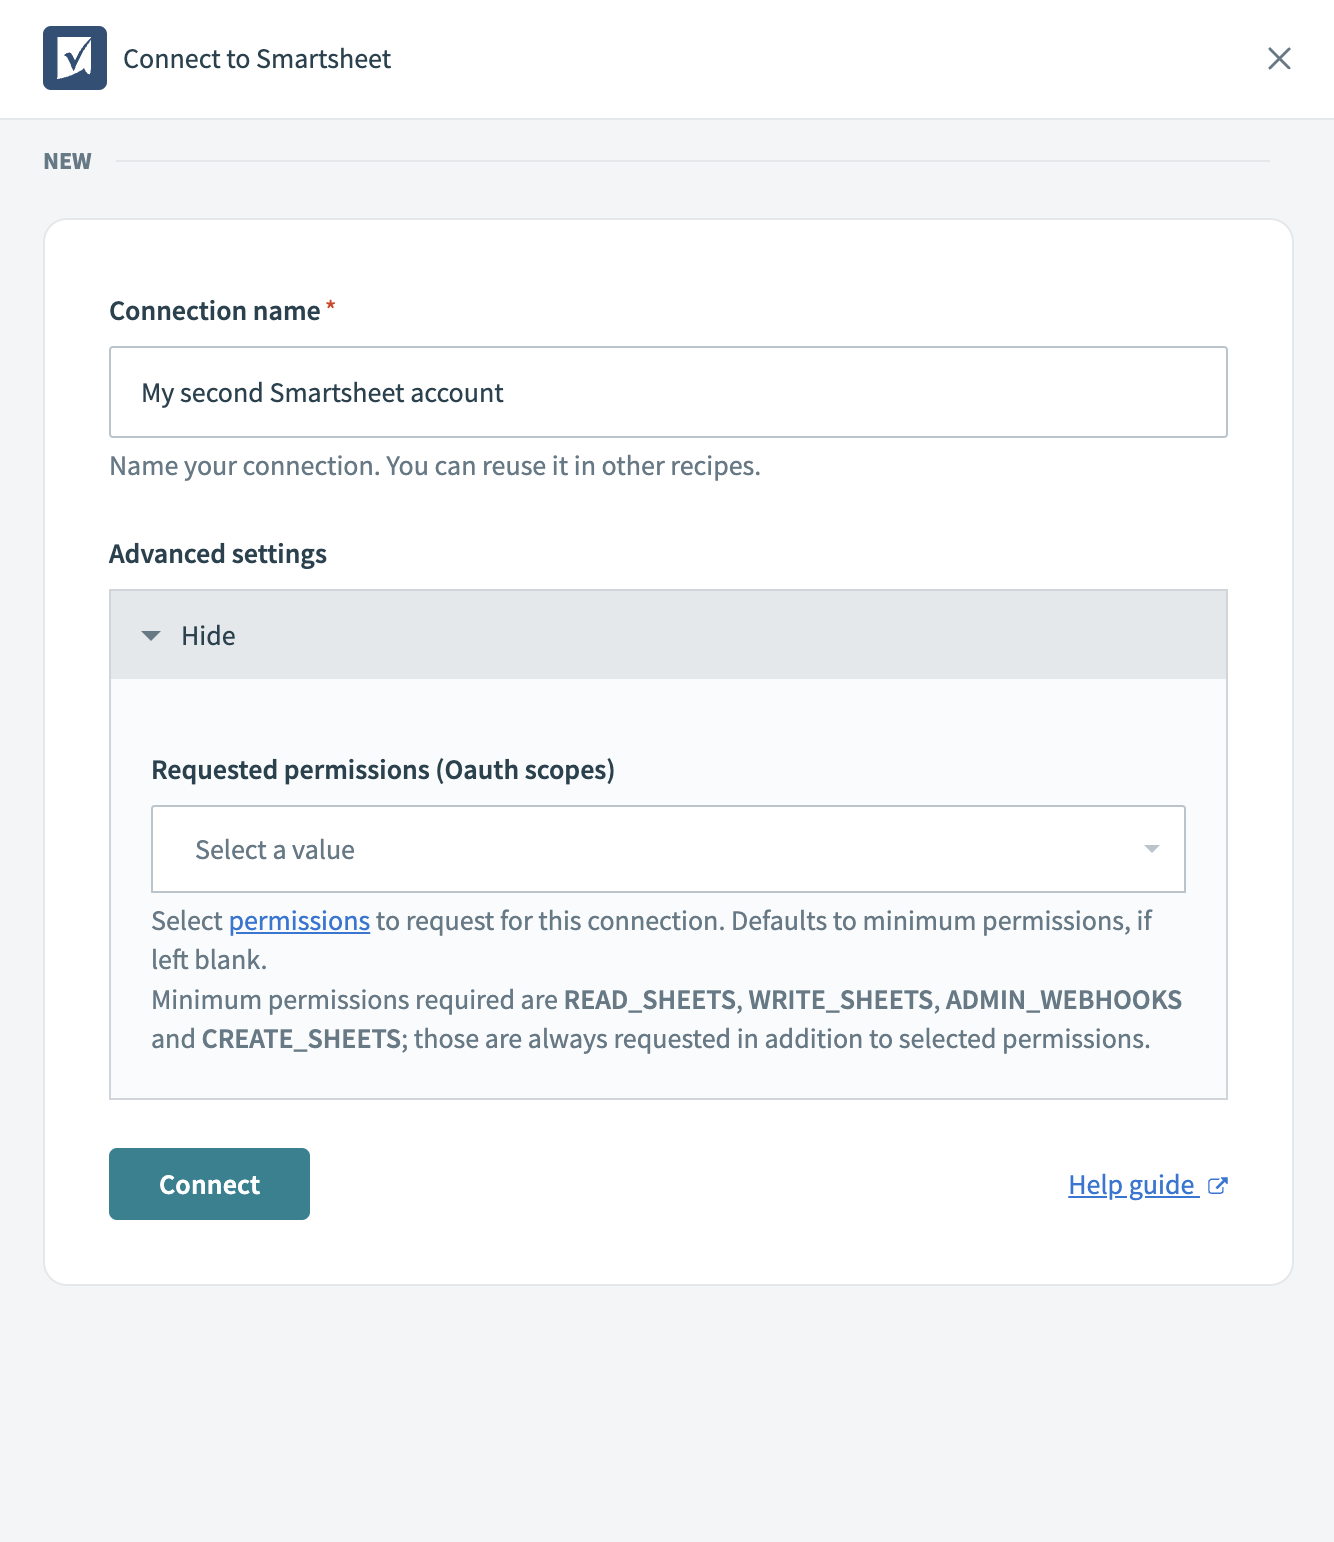Select the text My second Smartsheet account
Viewport: 1334px width, 1542px height.
(x=323, y=392)
